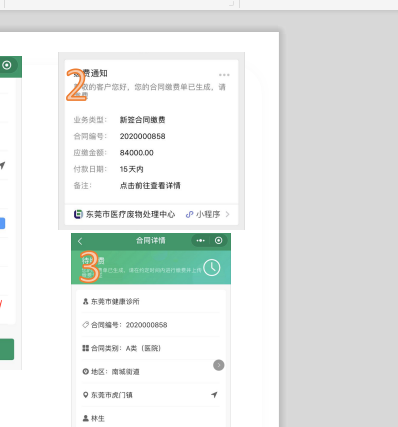
Task: Click contract number 2020000858 in notice card
Action: tap(142, 136)
